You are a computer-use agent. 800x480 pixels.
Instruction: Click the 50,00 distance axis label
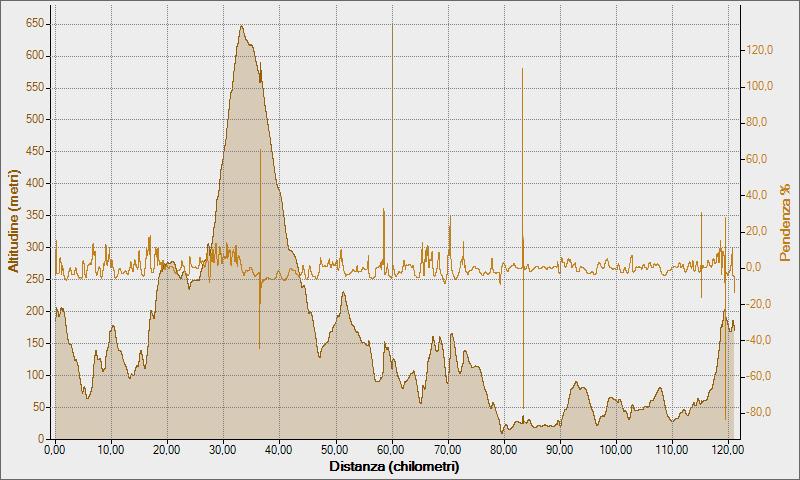coord(335,450)
